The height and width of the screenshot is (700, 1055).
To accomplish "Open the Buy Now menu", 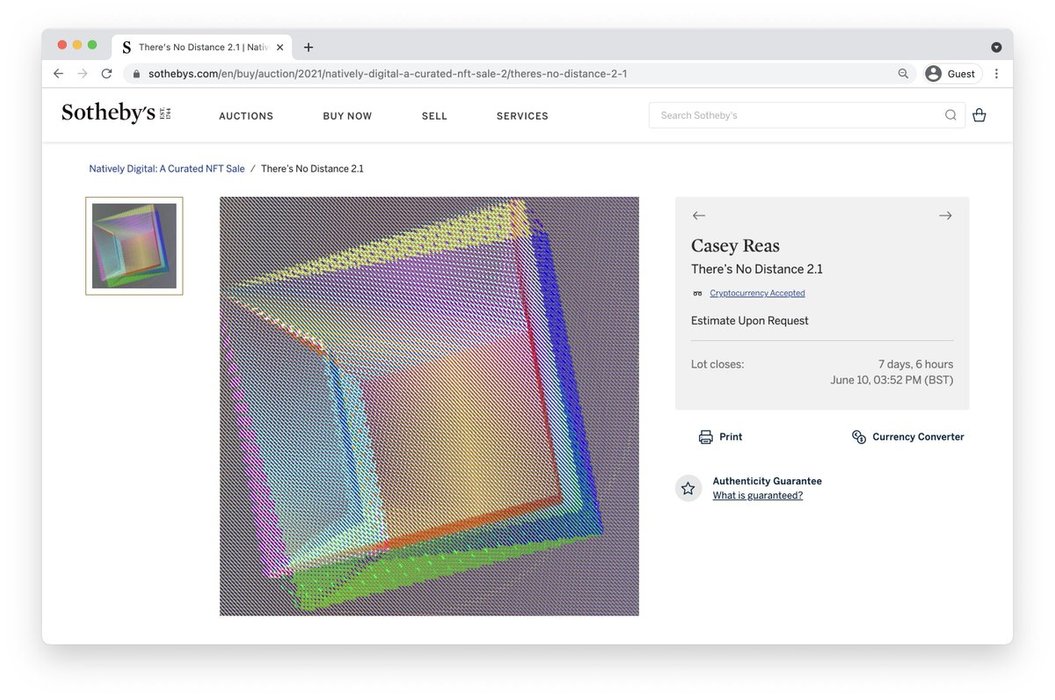I will tap(347, 116).
